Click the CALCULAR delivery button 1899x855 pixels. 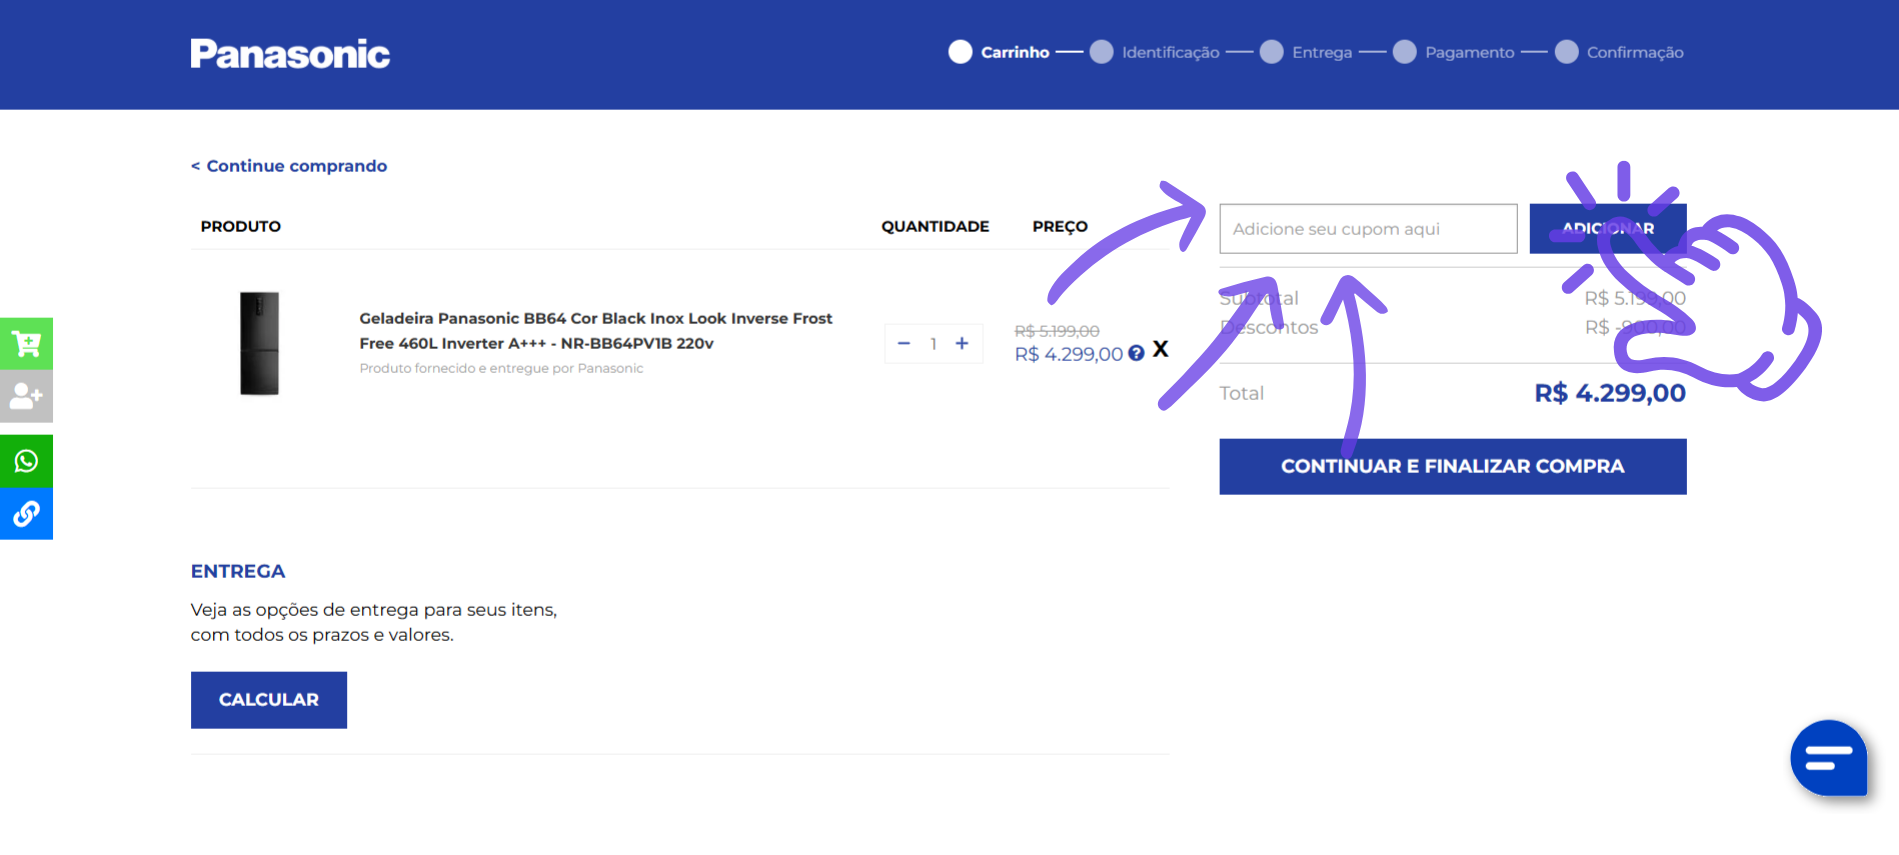(269, 700)
